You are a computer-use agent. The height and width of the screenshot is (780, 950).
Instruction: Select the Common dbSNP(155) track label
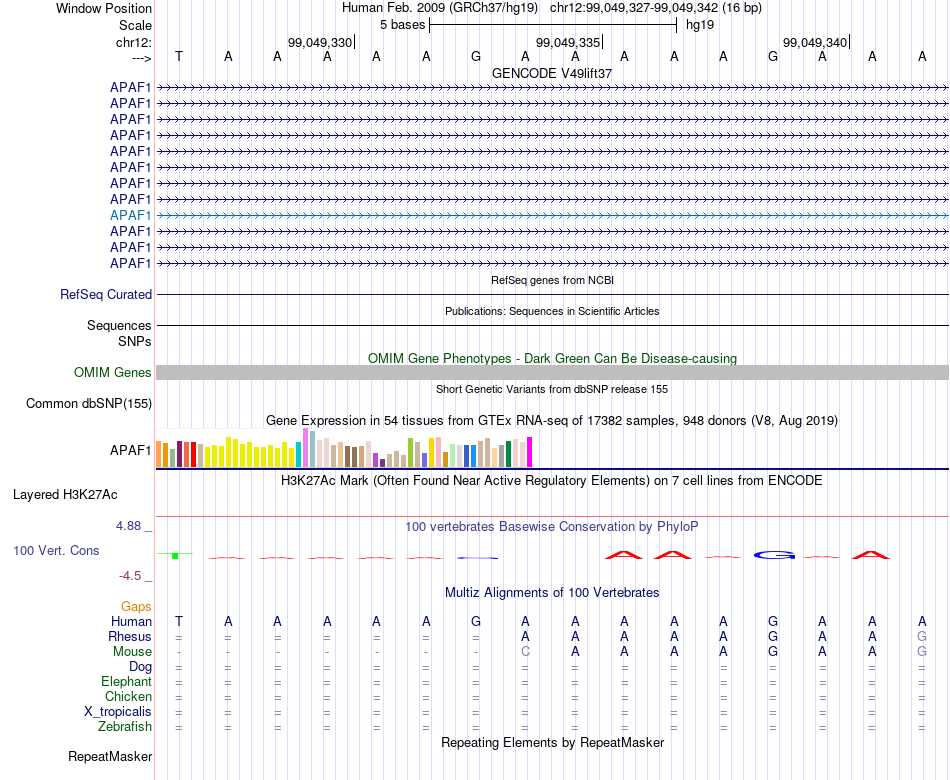click(89, 404)
